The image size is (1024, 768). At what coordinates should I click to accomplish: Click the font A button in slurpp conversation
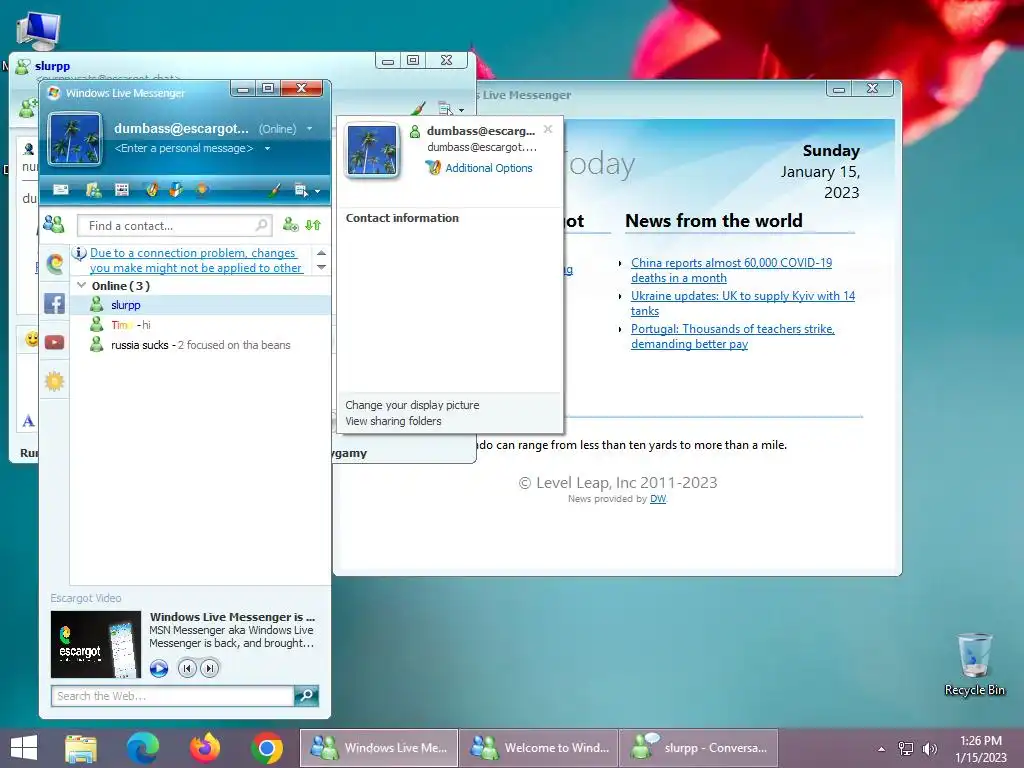click(28, 421)
